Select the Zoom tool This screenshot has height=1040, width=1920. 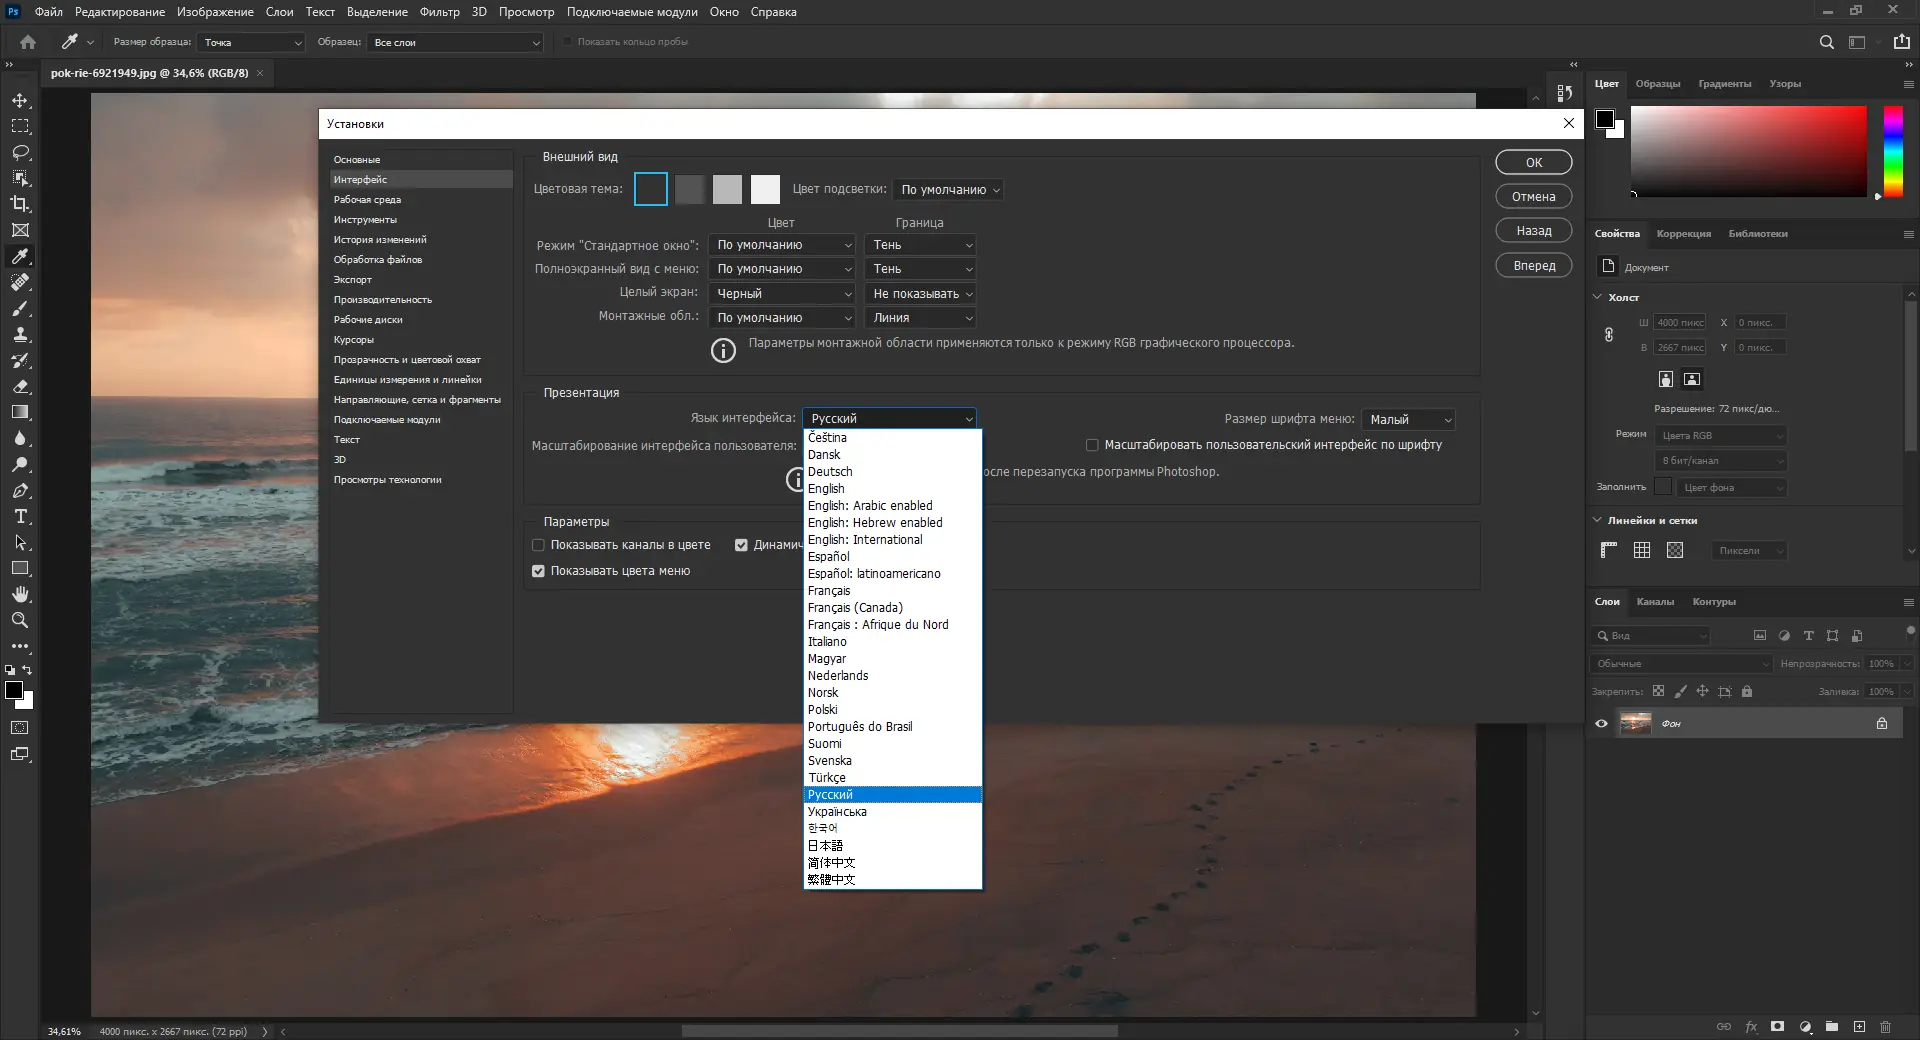pyautogui.click(x=20, y=620)
